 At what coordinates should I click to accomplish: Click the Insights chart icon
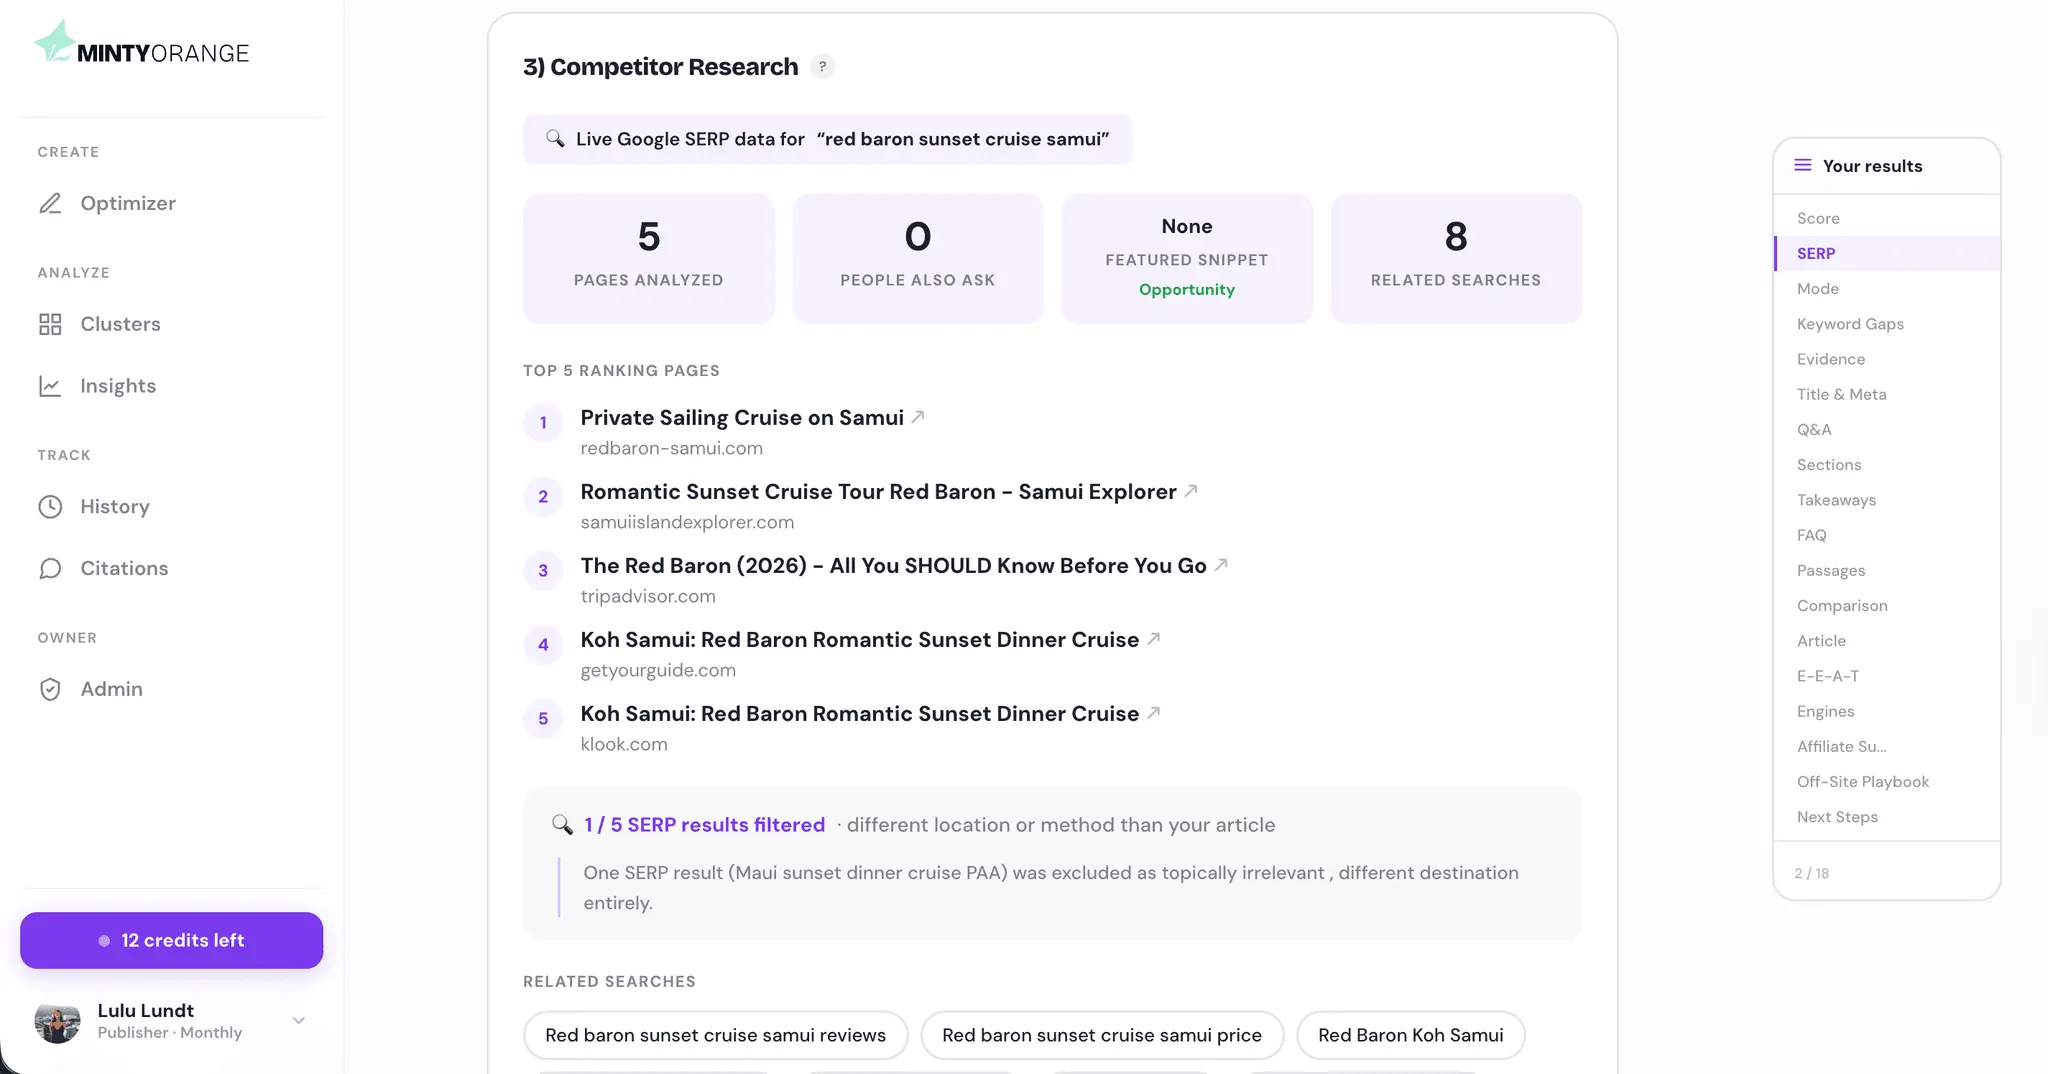point(50,386)
